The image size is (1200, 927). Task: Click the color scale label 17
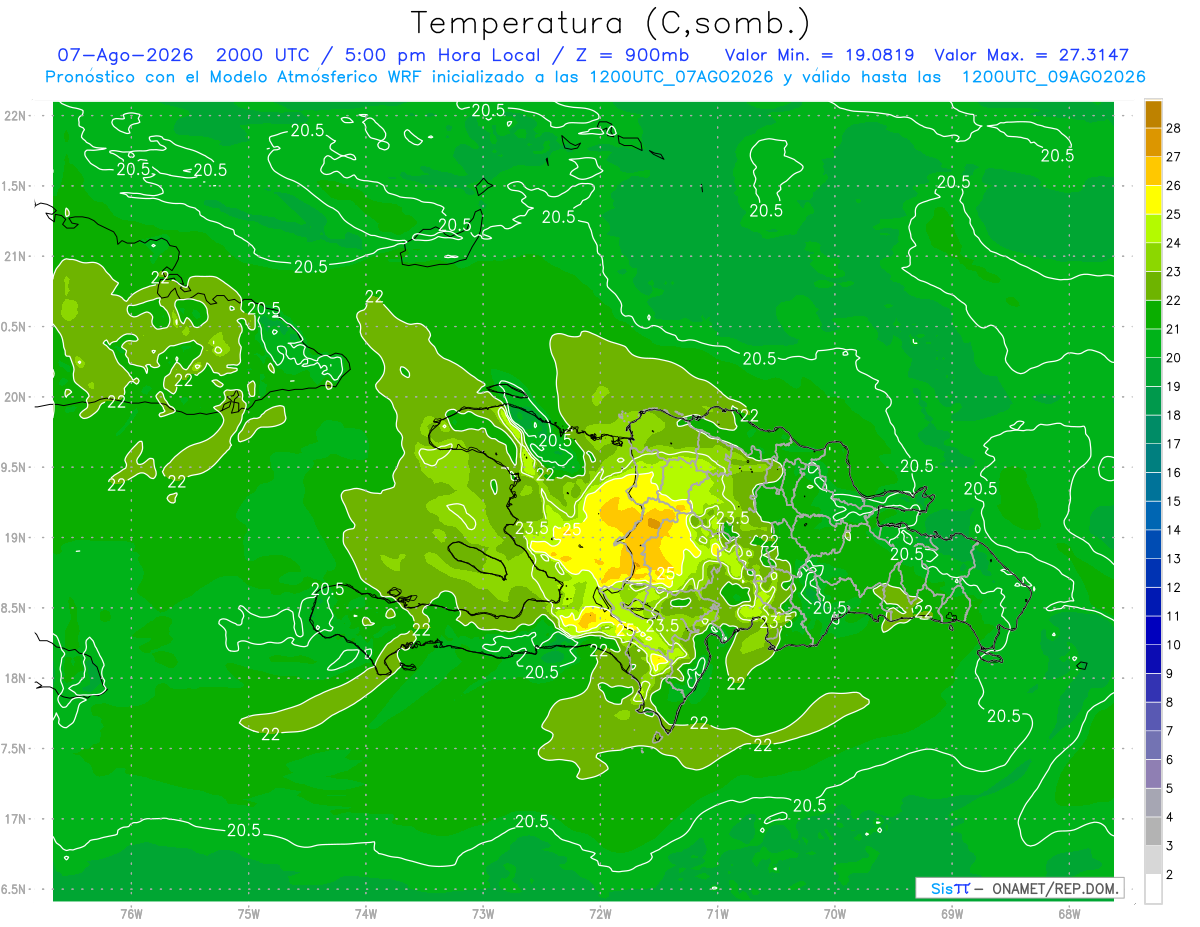coord(1174,444)
